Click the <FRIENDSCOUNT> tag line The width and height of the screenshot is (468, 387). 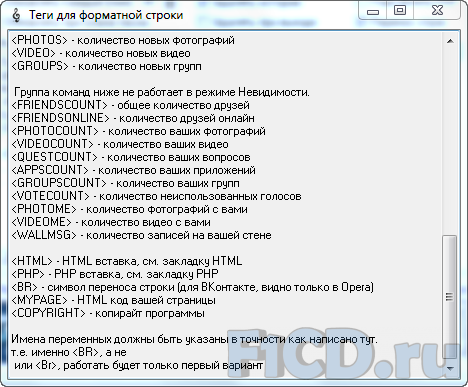(x=130, y=105)
